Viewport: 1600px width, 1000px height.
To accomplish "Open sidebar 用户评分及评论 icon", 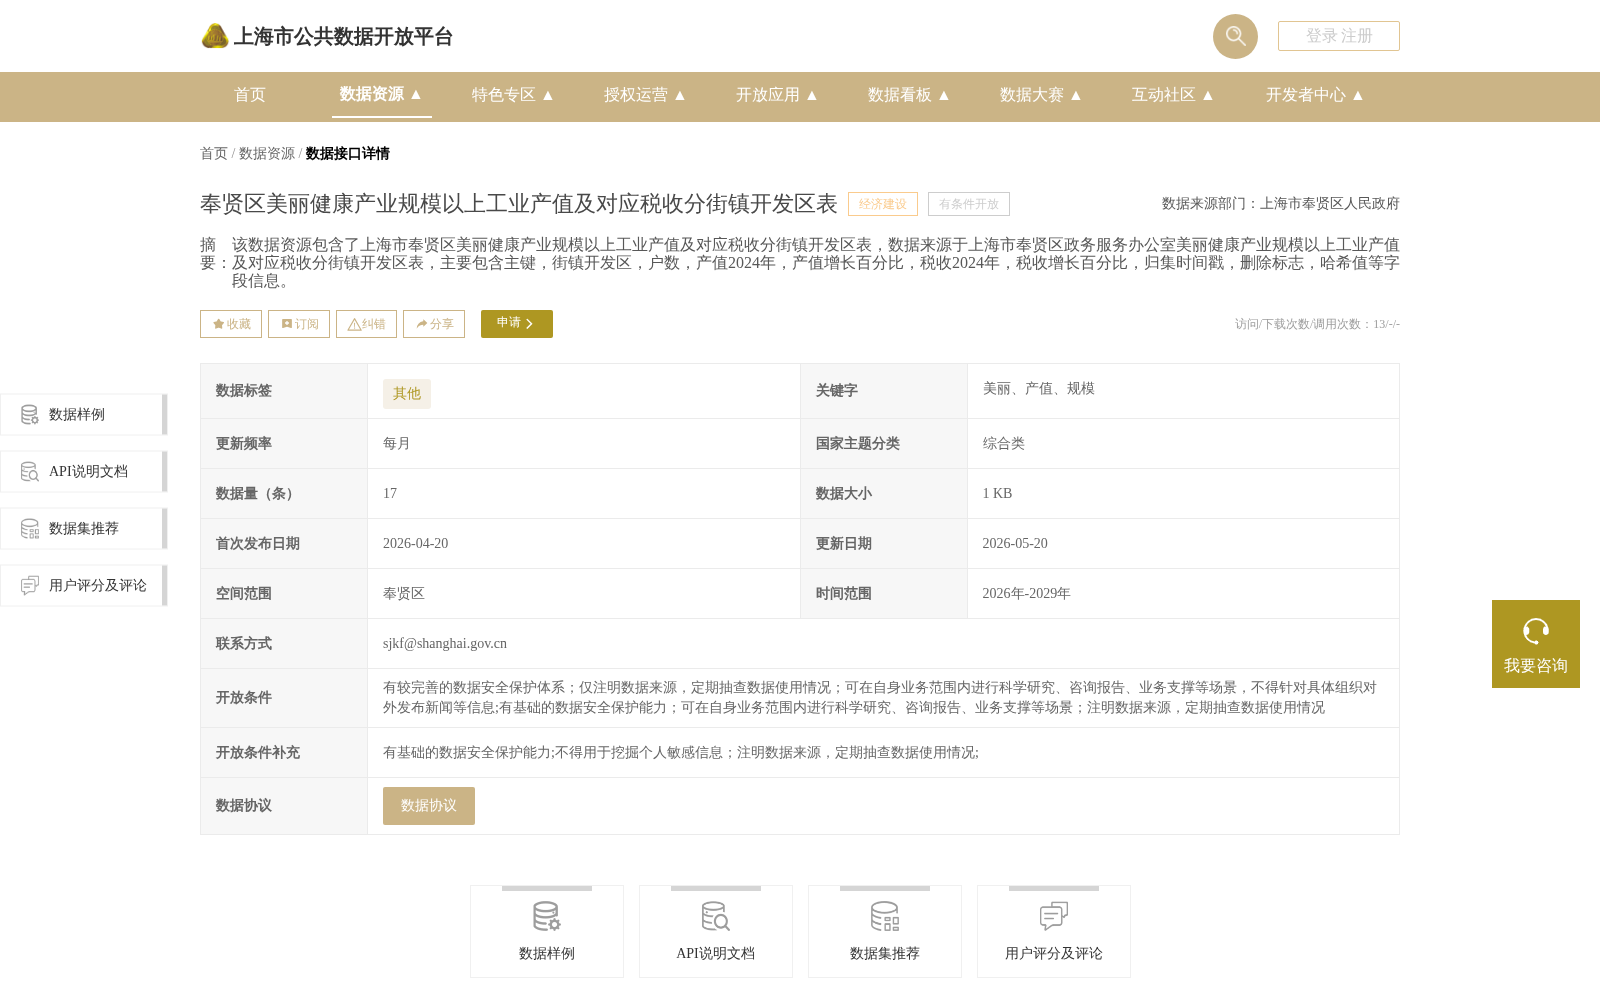I will click(30, 586).
